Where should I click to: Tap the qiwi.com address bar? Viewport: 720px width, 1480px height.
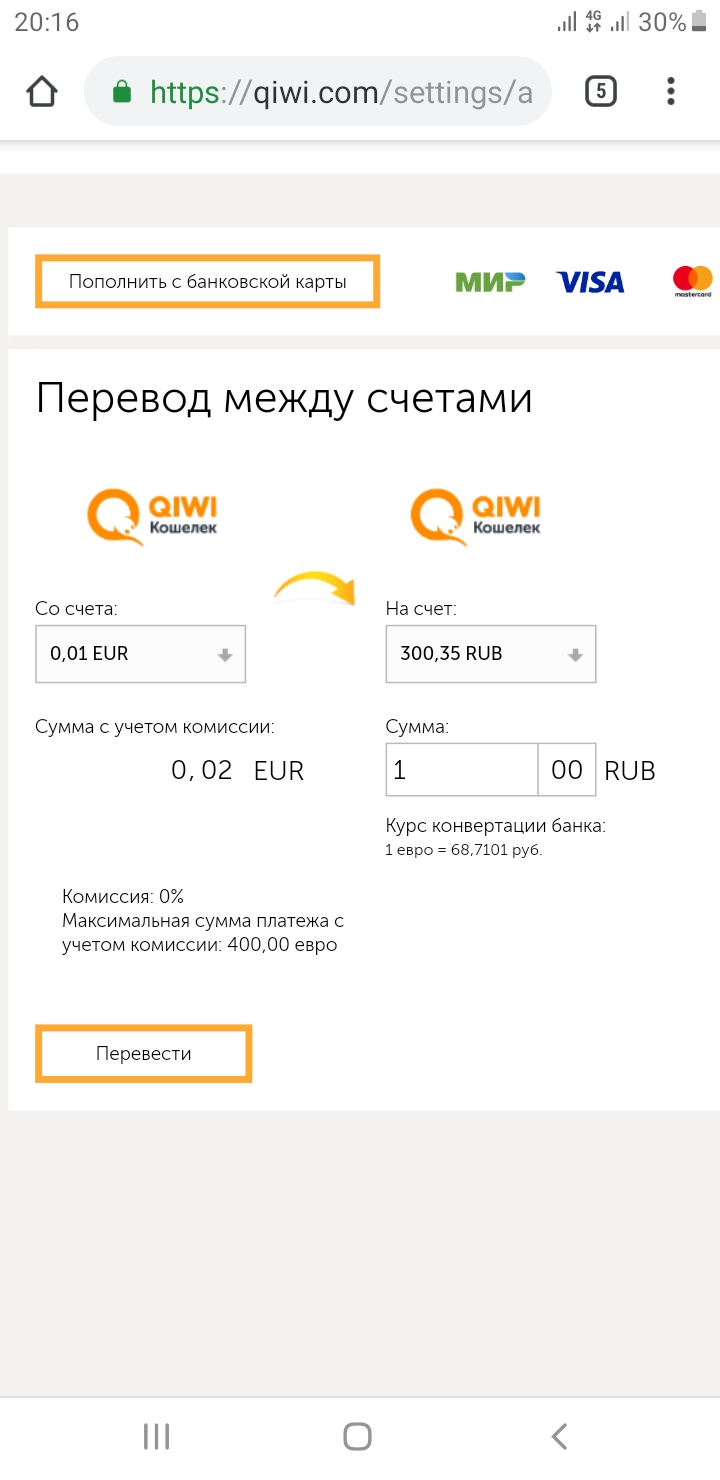340,93
